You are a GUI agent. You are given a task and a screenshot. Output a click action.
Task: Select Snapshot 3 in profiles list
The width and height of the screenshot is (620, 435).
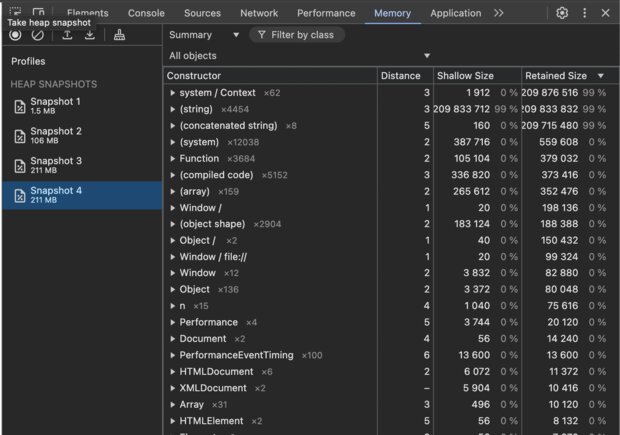tap(82, 166)
